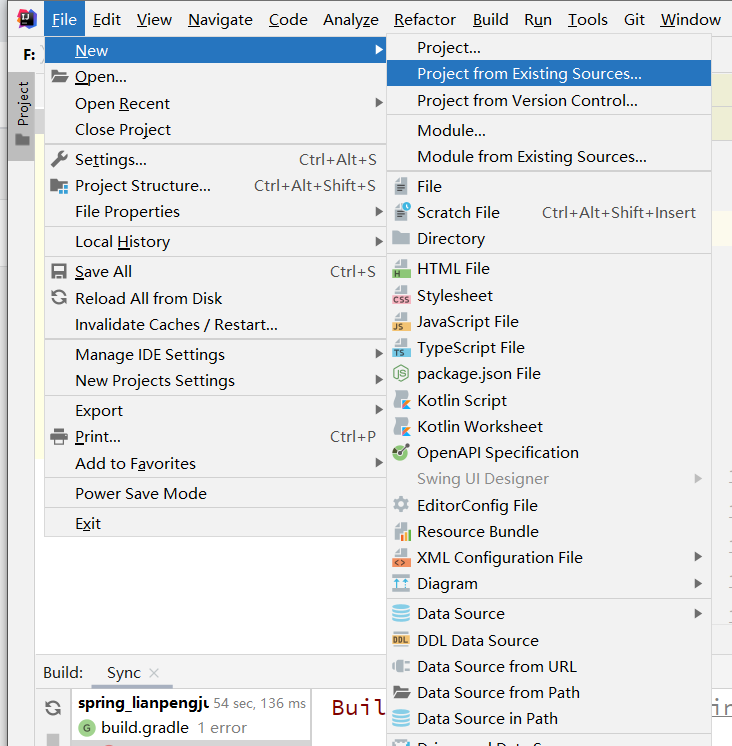Open the Project tool window sidebar tab
The height and width of the screenshot is (746, 732).
tap(22, 116)
